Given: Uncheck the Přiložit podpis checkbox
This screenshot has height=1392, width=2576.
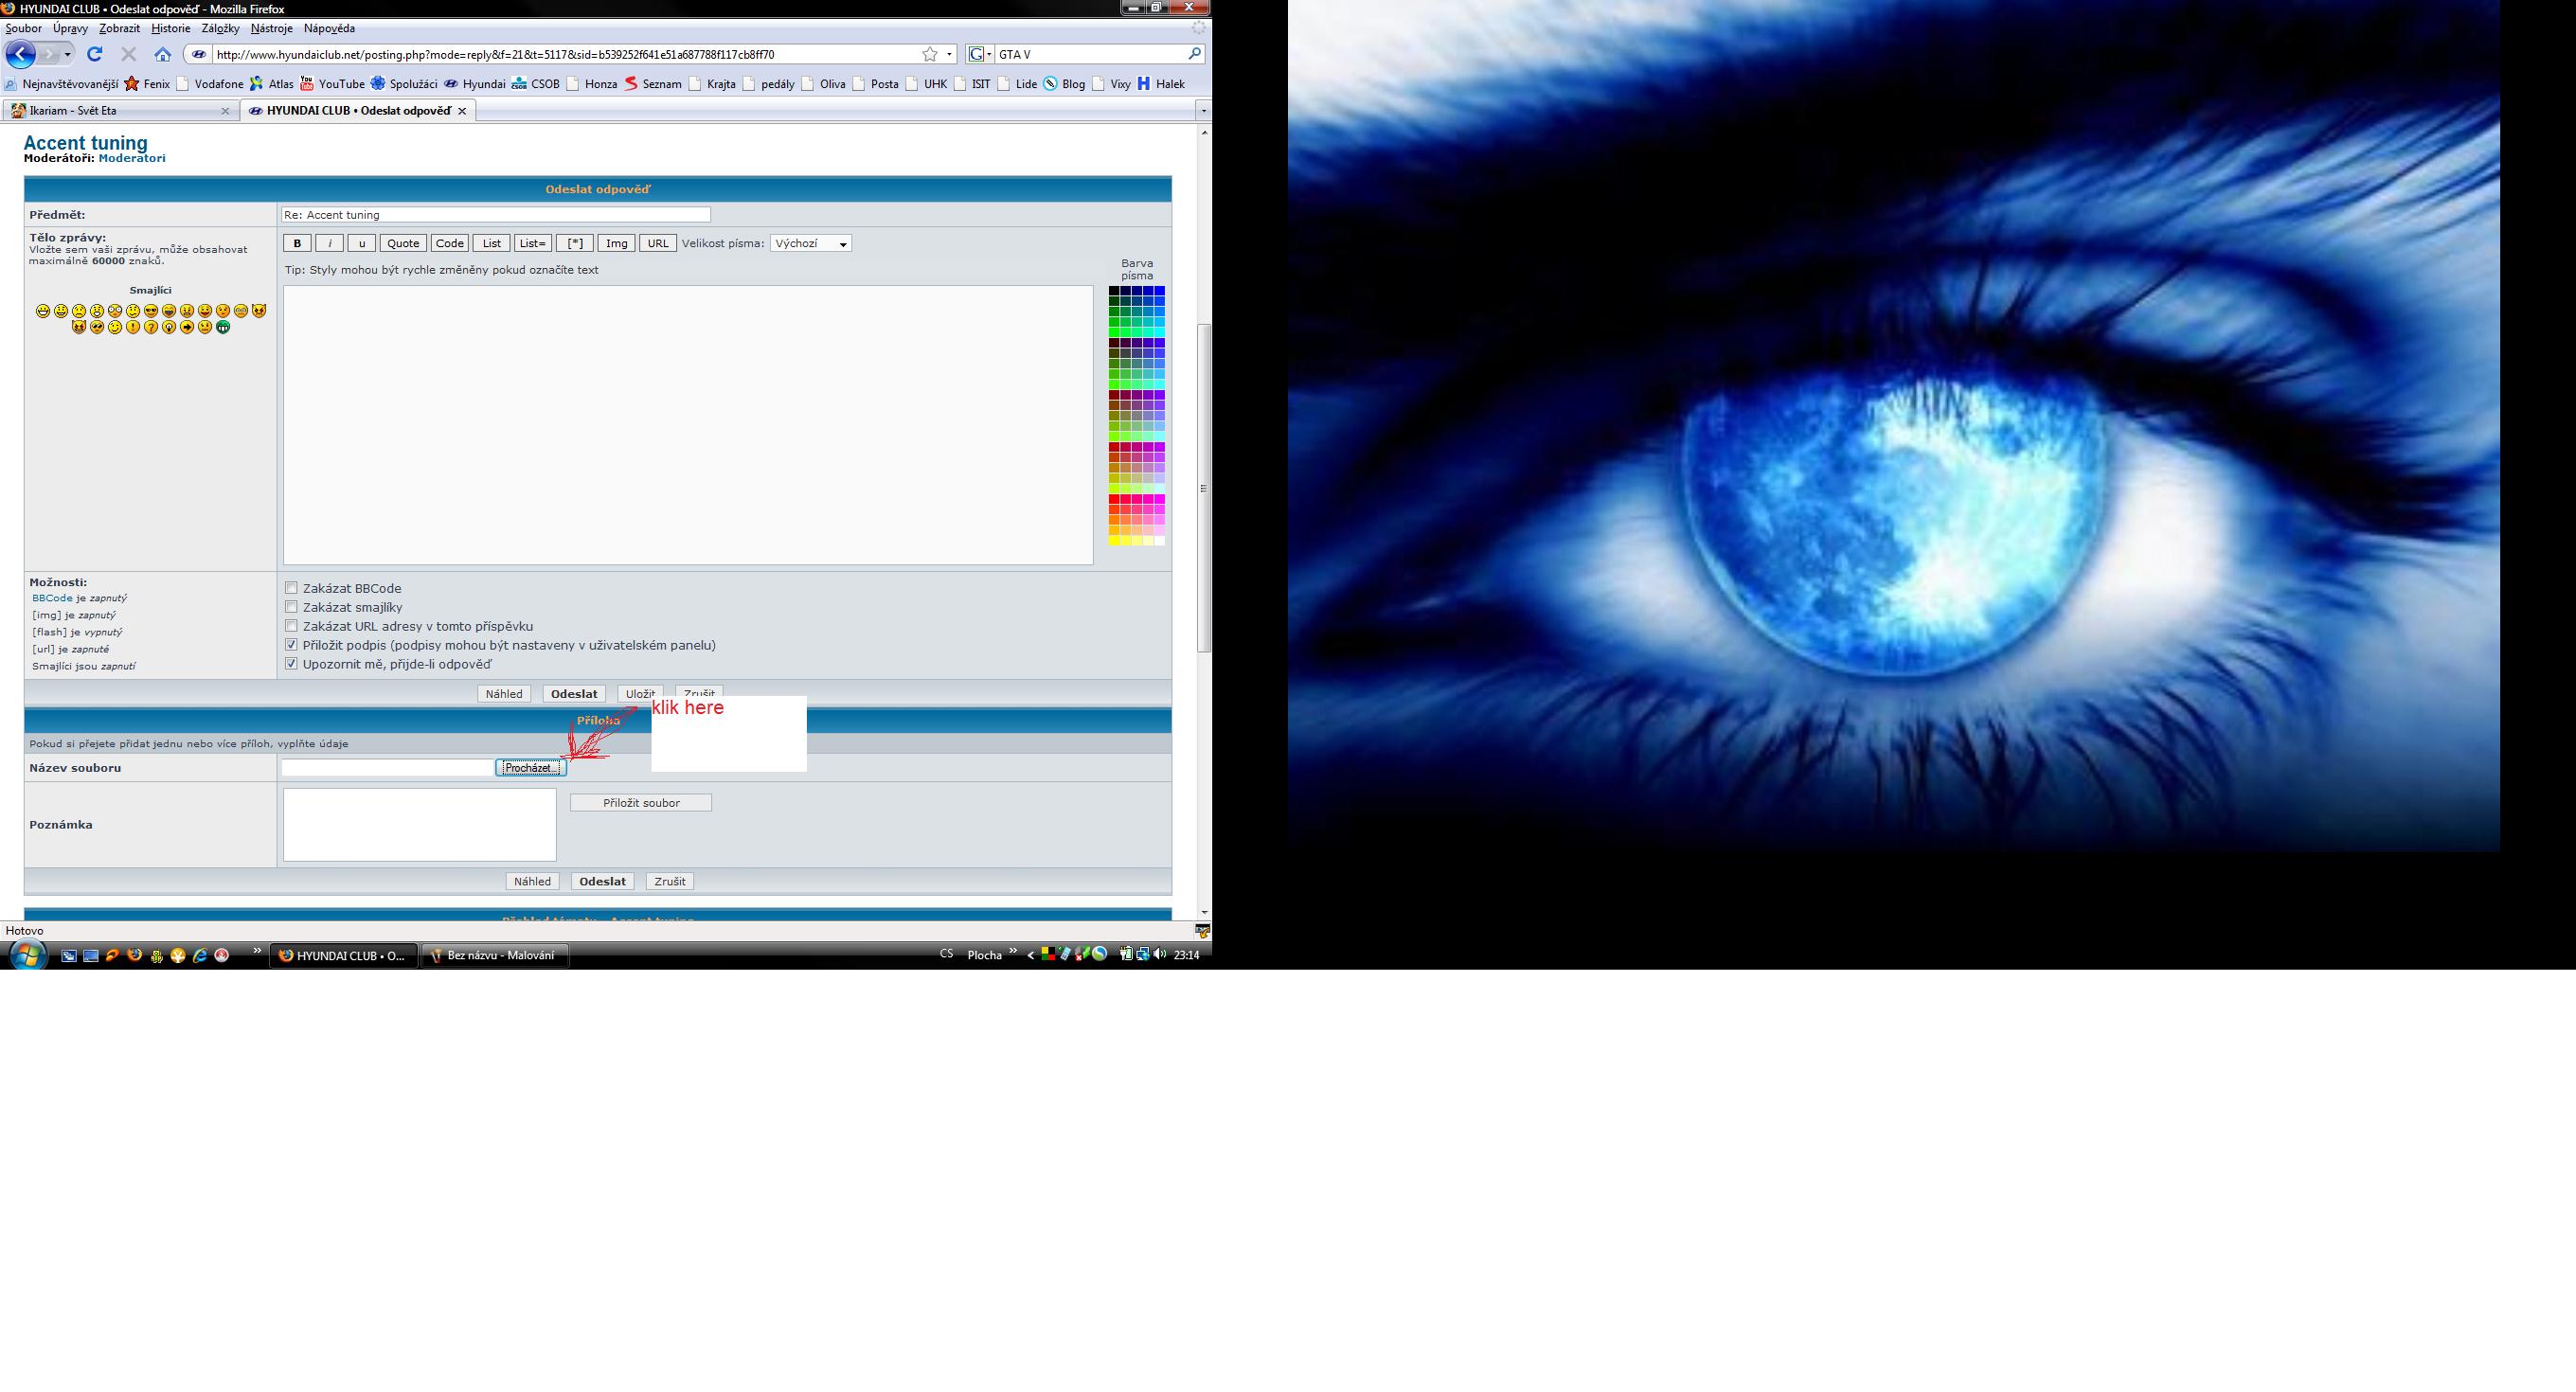Looking at the screenshot, I should coord(291,645).
